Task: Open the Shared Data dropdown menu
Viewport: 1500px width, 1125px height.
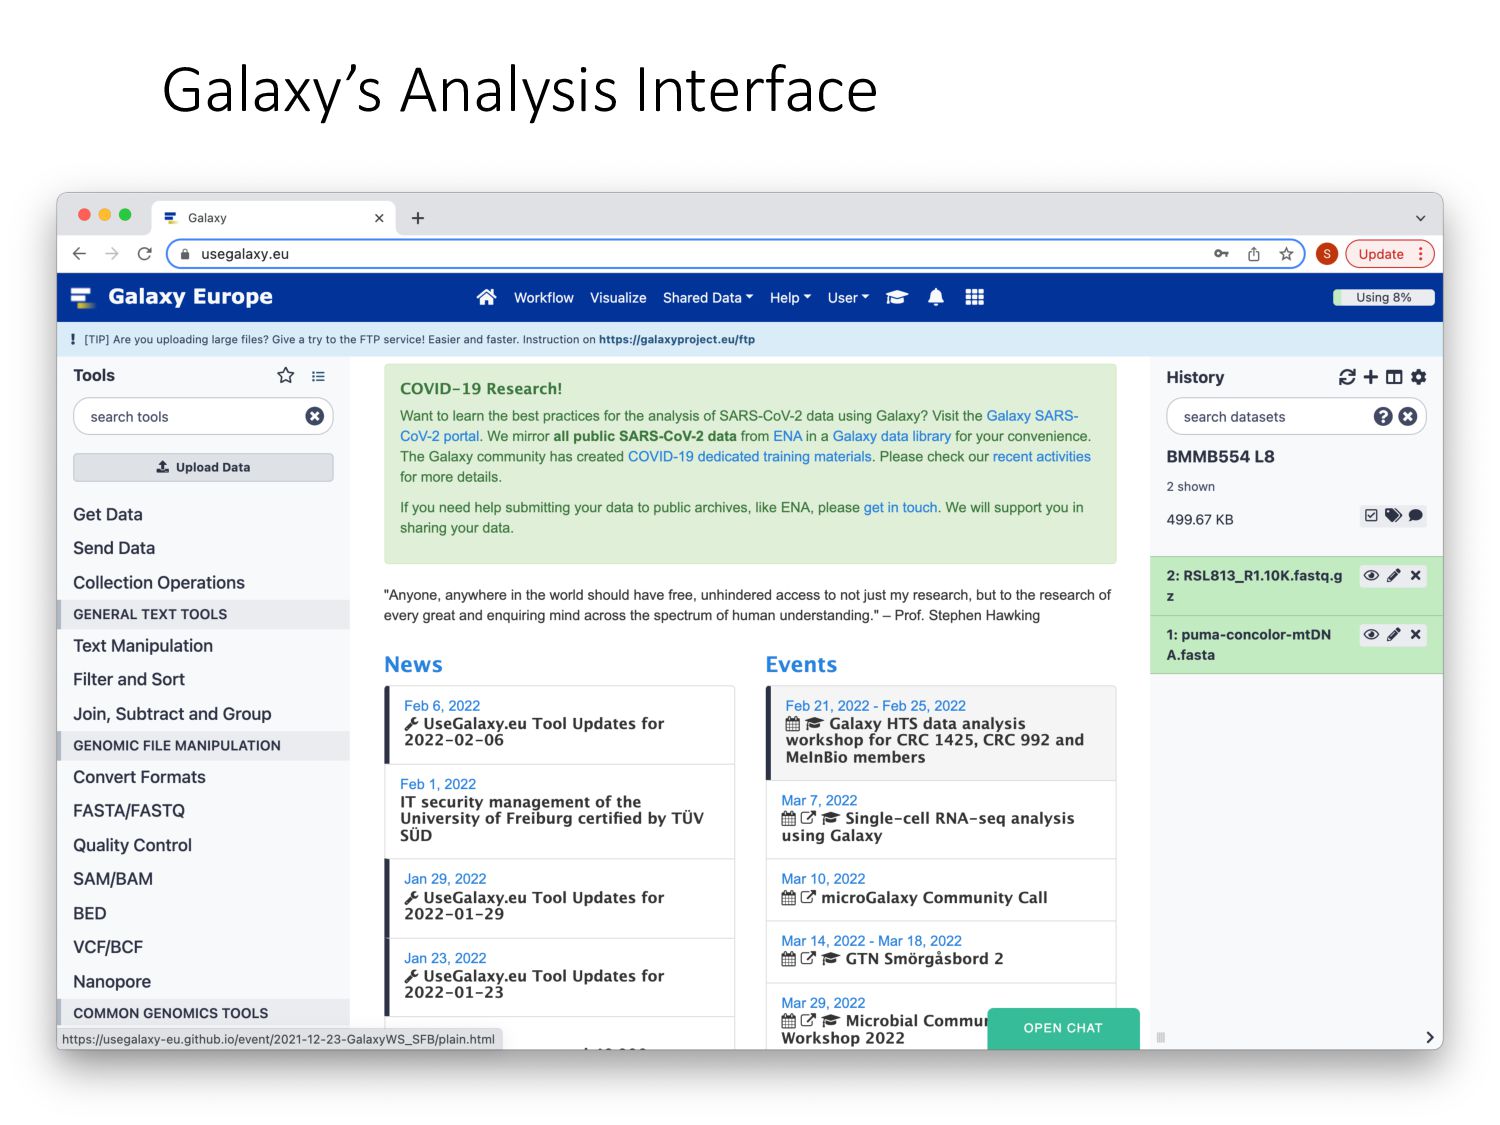Action: pos(708,298)
